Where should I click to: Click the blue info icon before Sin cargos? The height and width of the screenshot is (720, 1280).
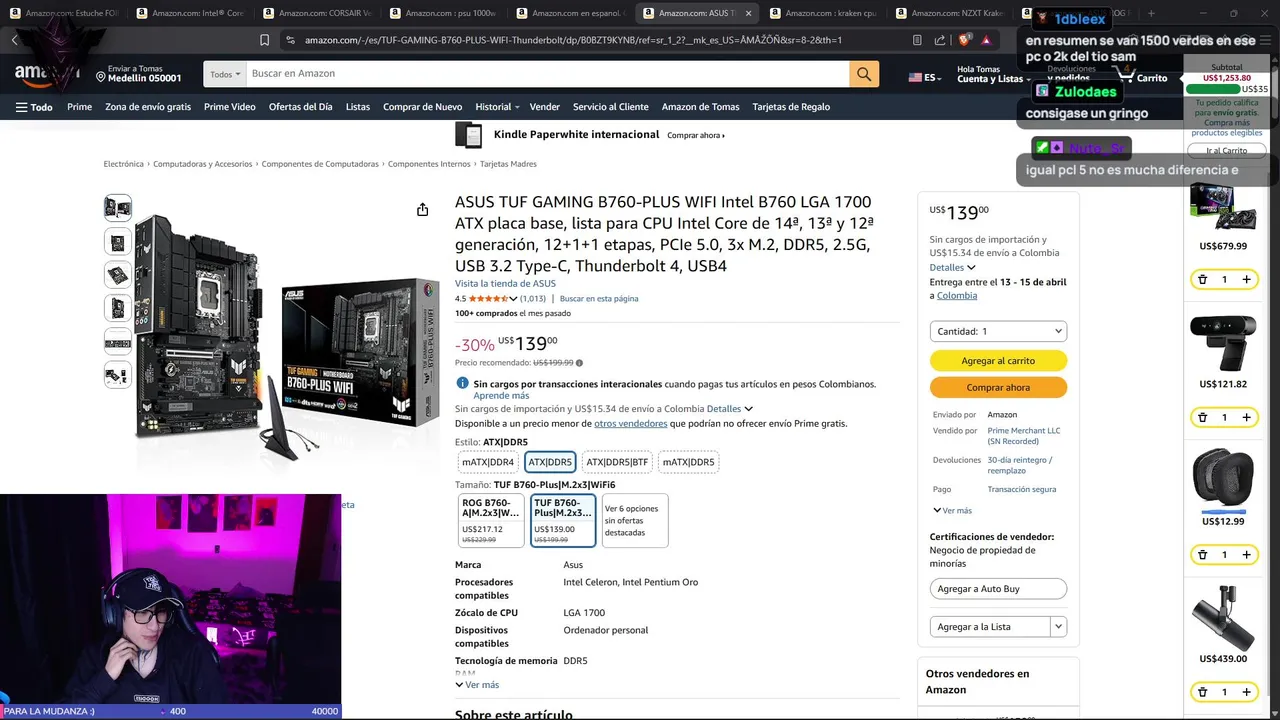[x=462, y=383]
